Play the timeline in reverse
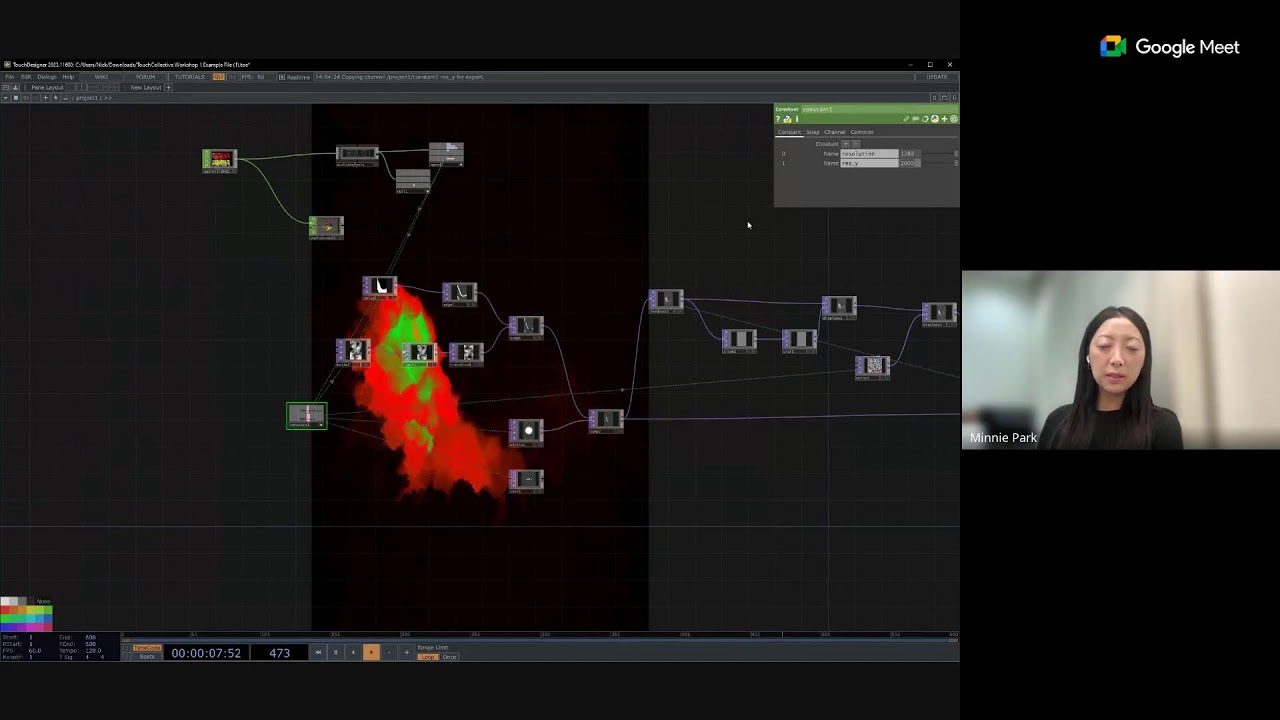1280x720 pixels. 353,653
